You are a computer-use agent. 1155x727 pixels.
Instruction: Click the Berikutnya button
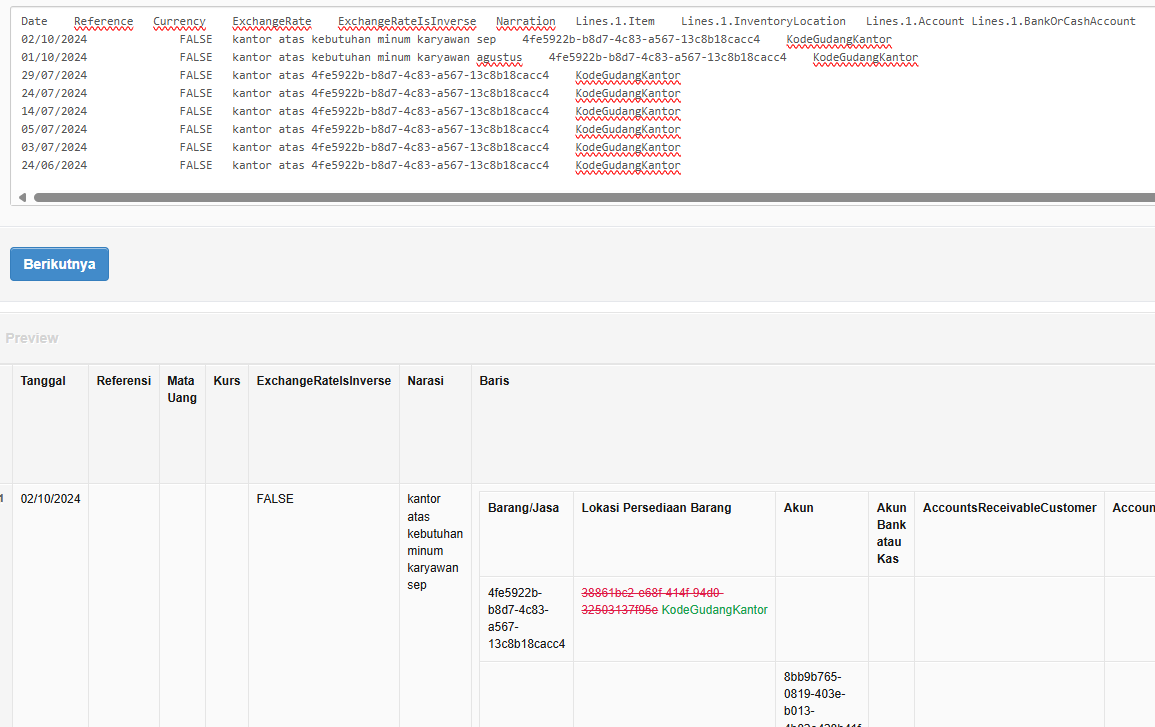[59, 263]
